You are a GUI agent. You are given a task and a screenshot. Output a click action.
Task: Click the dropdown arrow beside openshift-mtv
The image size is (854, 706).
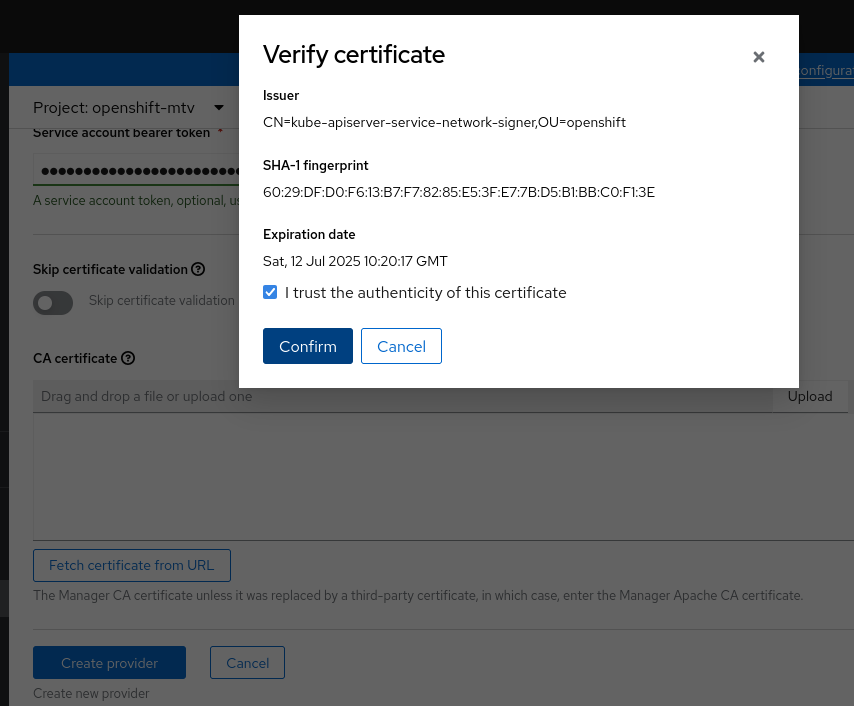tap(219, 107)
